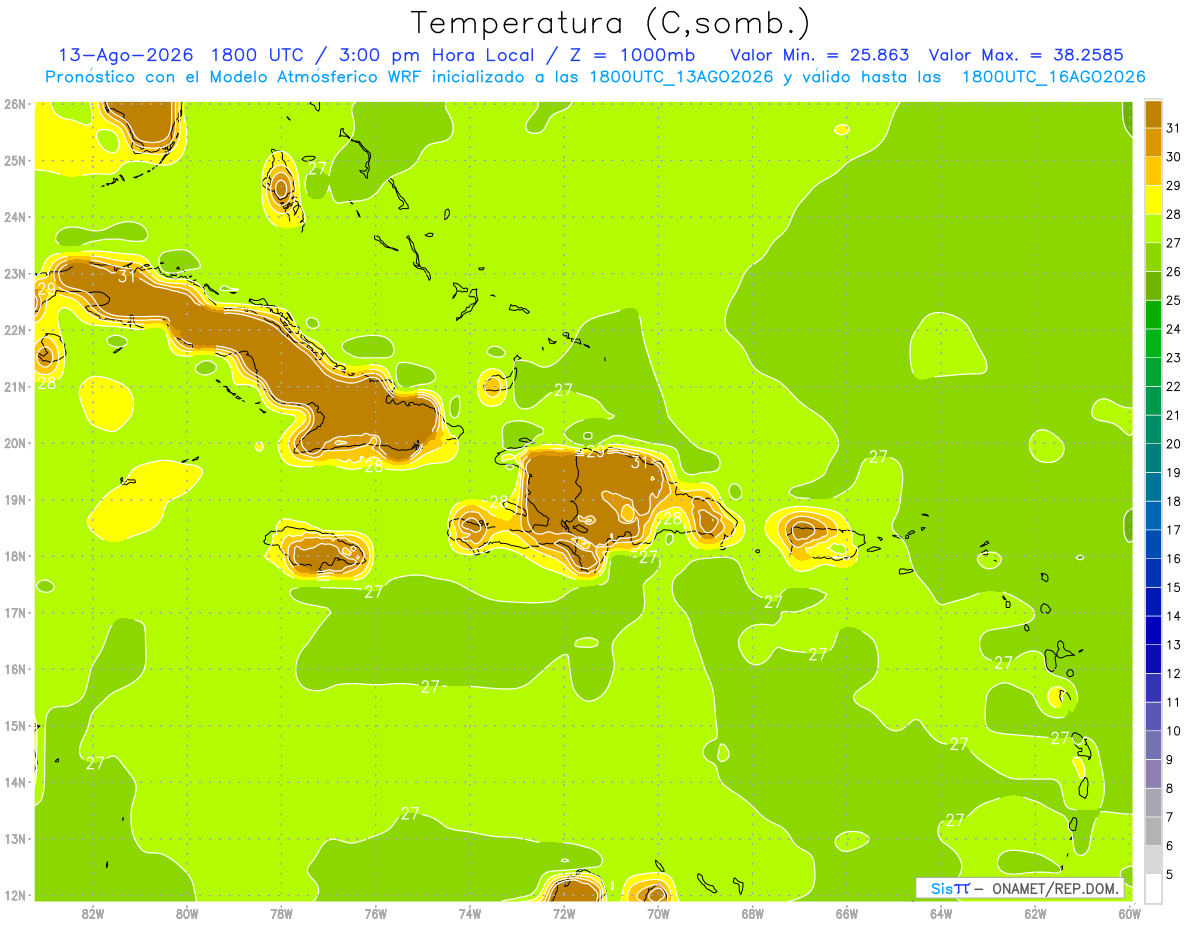Click the 80W longitude label

coord(186,913)
